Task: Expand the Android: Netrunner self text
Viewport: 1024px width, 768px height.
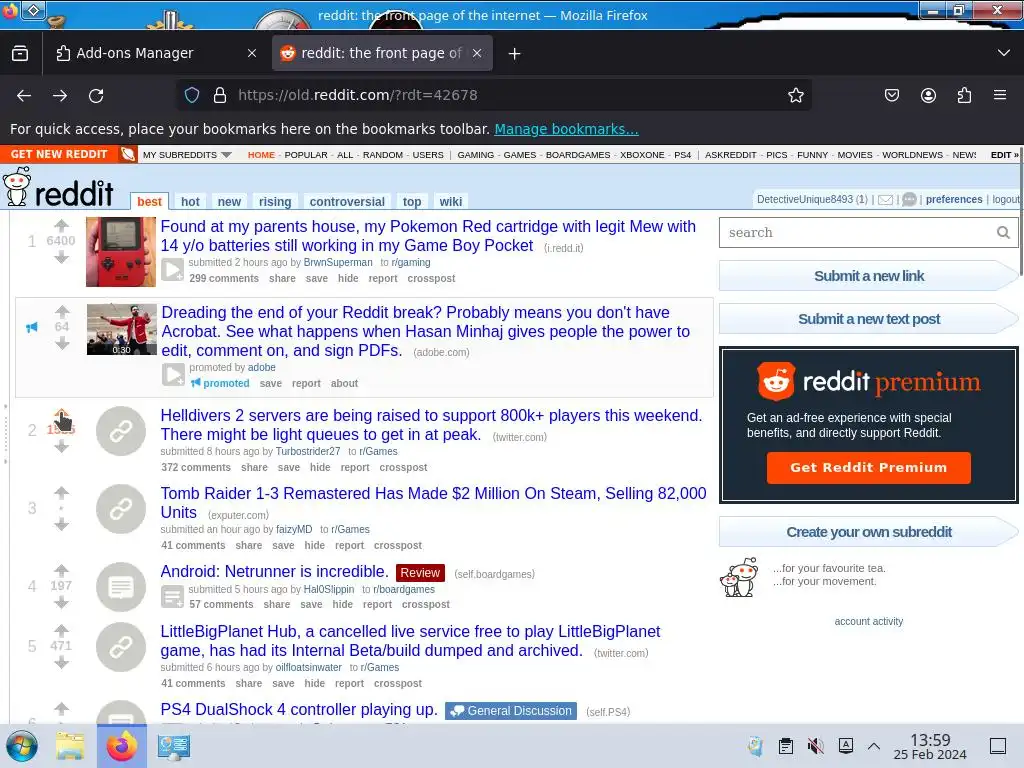Action: pos(173,596)
